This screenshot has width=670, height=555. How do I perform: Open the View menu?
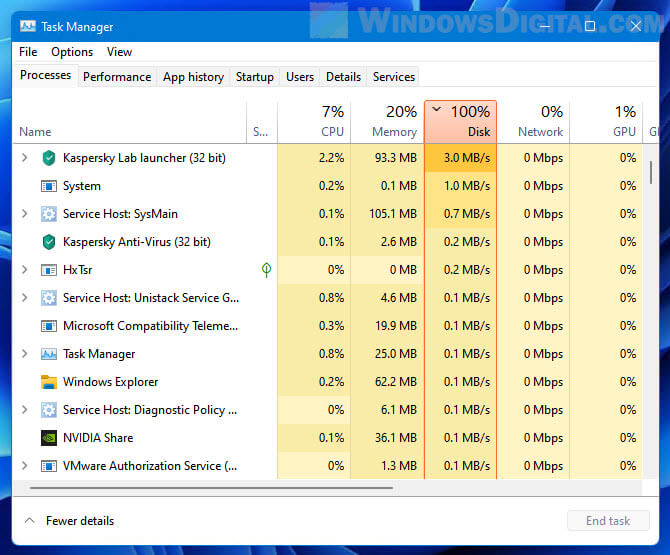[x=119, y=52]
